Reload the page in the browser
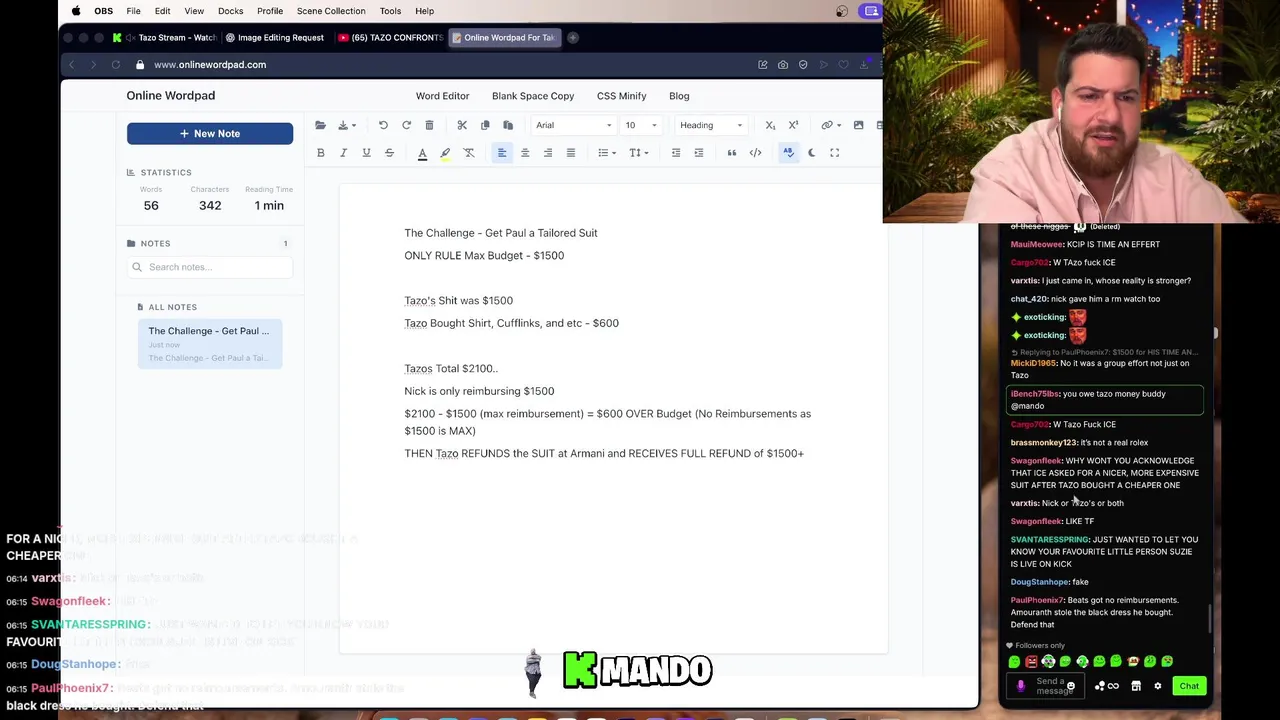 click(116, 65)
